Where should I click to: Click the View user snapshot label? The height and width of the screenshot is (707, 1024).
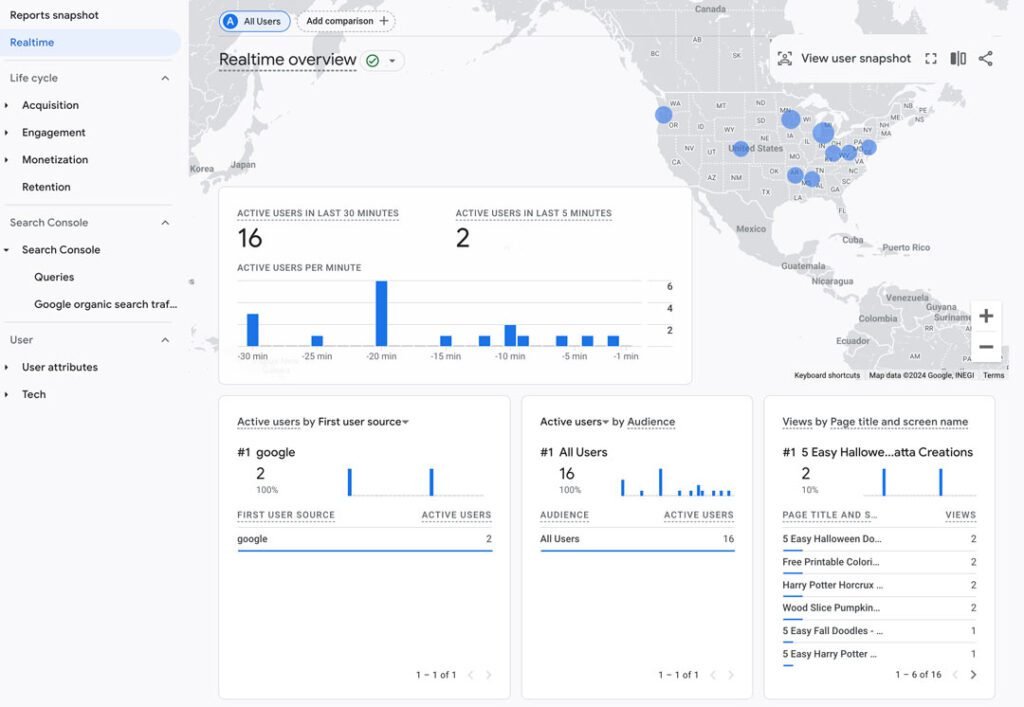point(856,59)
